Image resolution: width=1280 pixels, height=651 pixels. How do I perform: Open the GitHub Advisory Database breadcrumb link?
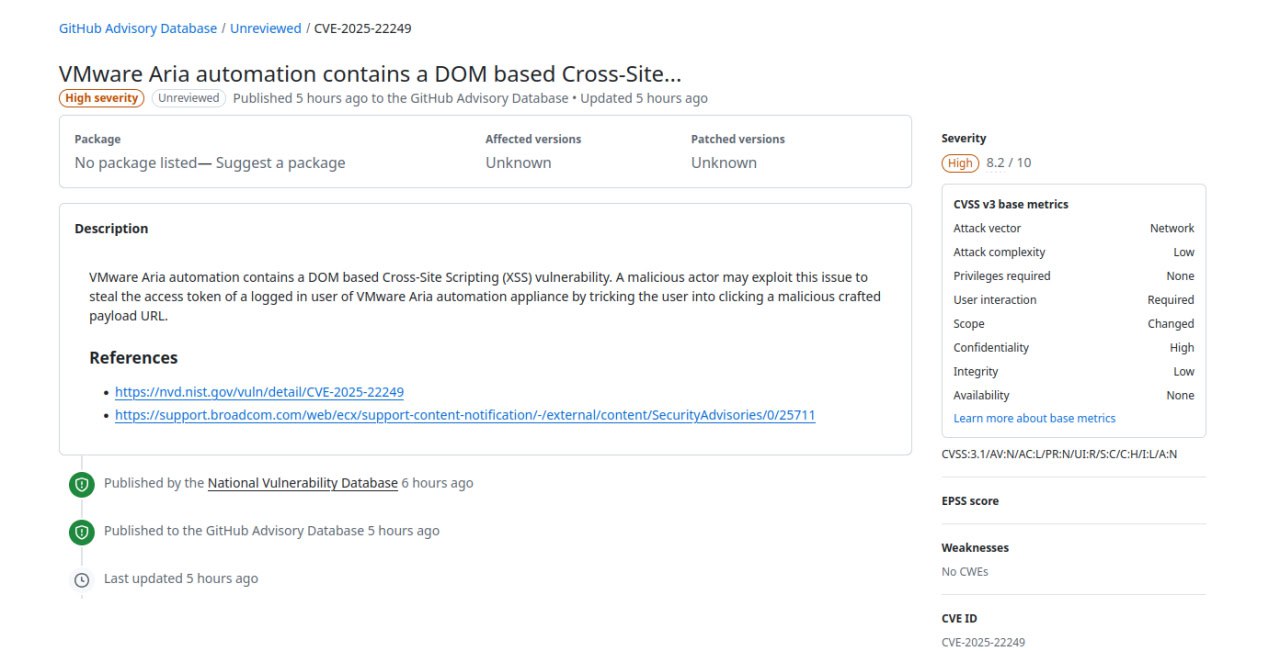click(138, 28)
